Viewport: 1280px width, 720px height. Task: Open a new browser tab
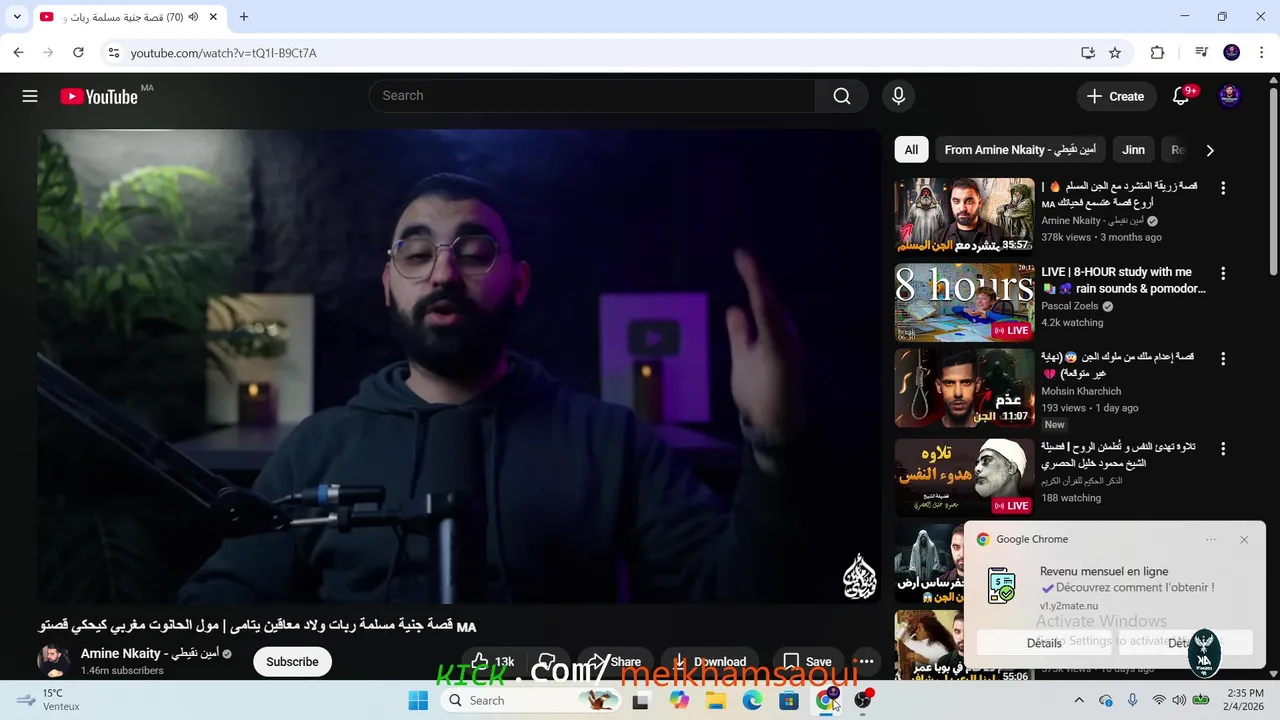[x=244, y=17]
